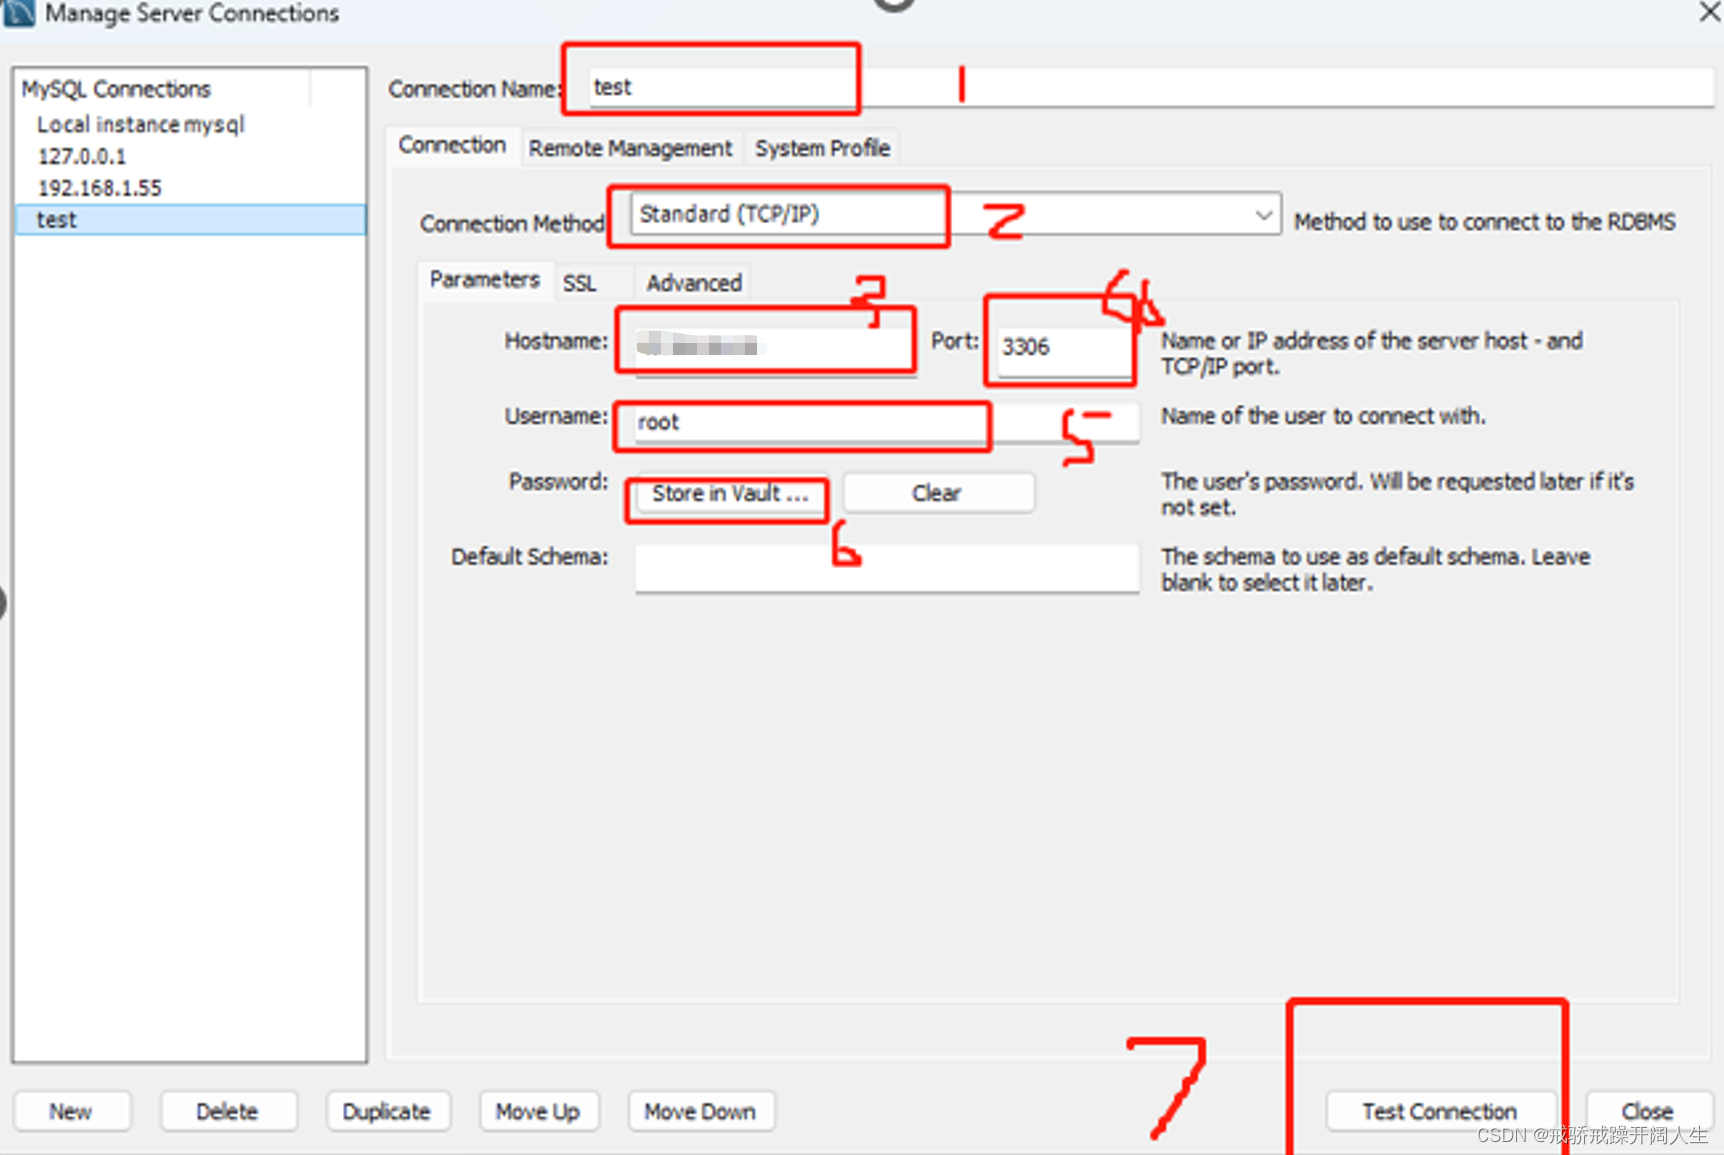This screenshot has width=1724, height=1155.
Task: Click the Duplicate button
Action: click(x=386, y=1112)
